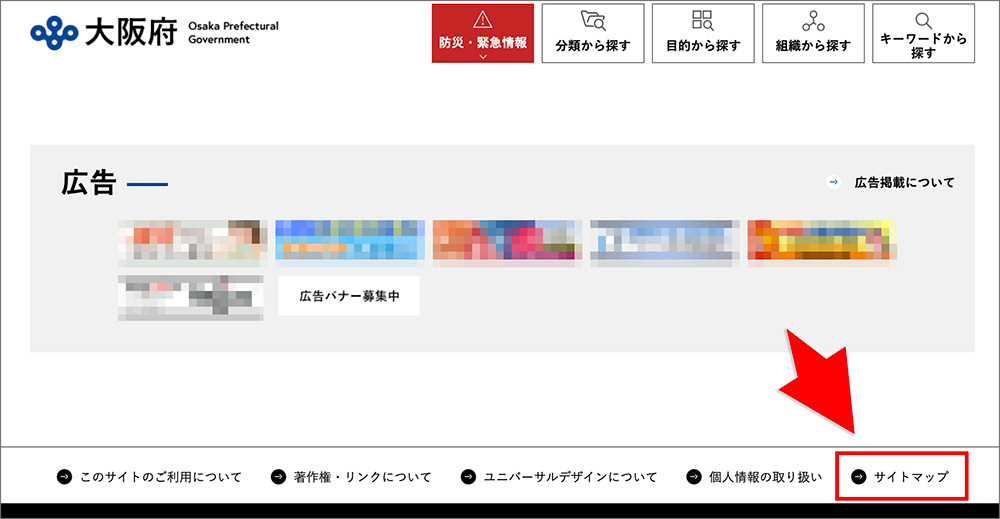Open the first ad banner in top row
This screenshot has height=519, width=1000.
click(193, 243)
